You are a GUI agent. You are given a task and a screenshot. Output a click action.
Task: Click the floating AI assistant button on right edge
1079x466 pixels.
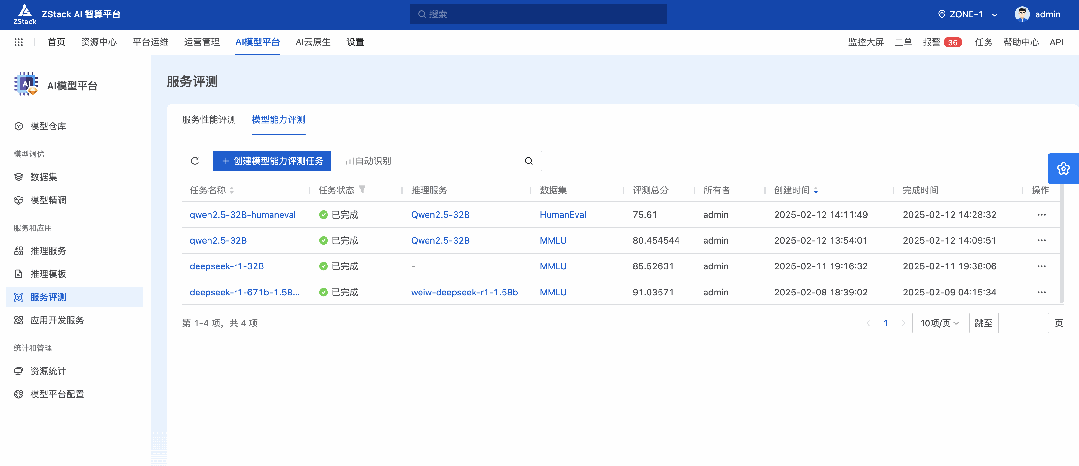1063,168
